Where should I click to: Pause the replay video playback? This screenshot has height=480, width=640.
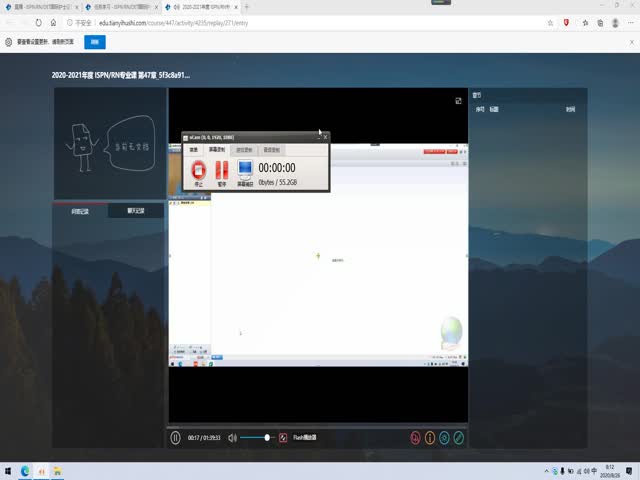[x=176, y=437]
